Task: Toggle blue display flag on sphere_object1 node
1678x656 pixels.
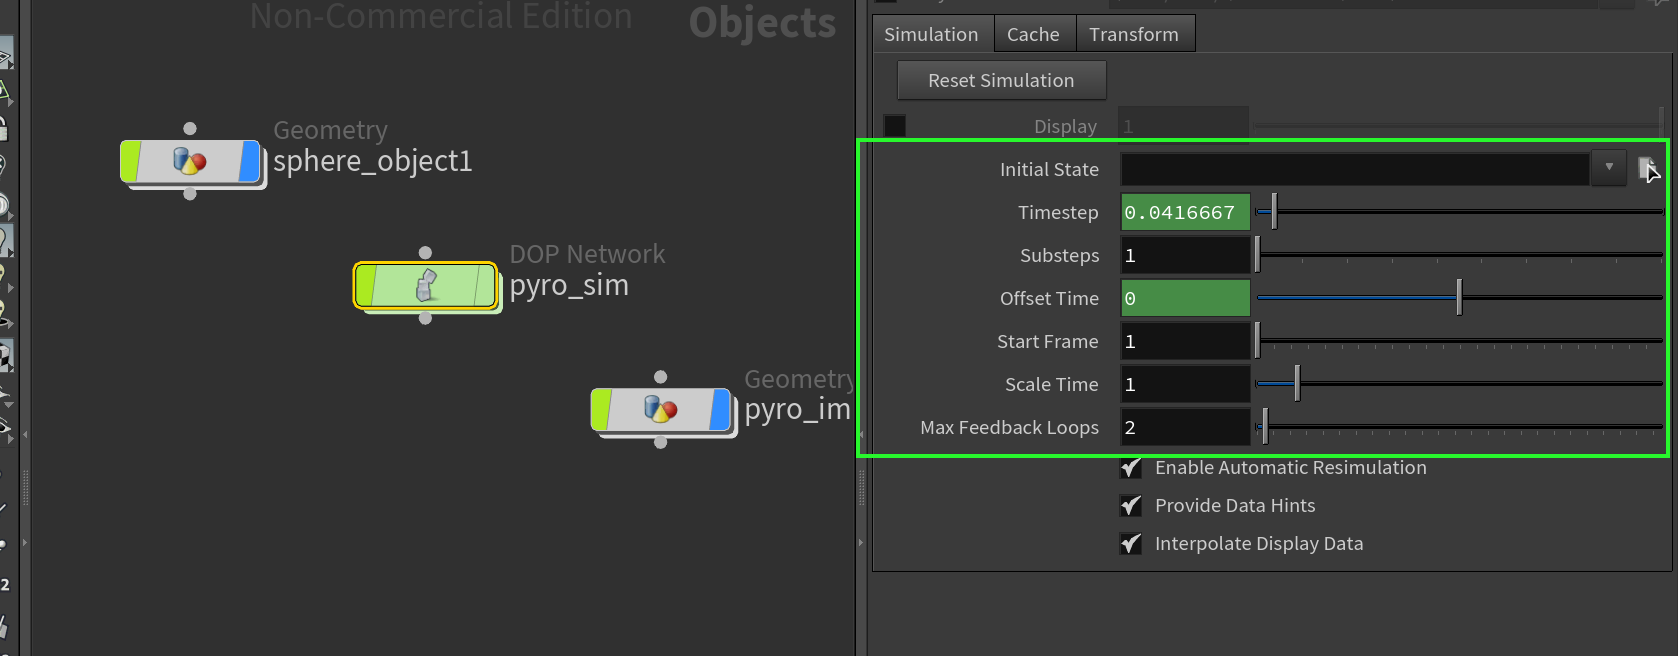Action: (x=250, y=161)
